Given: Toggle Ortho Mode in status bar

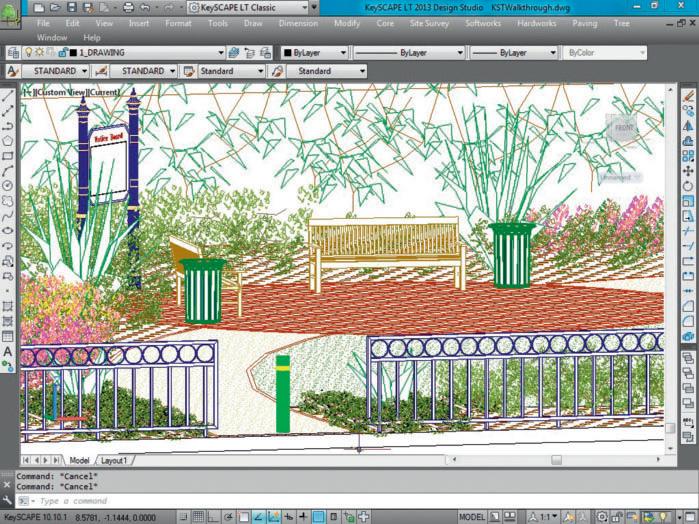Looking at the screenshot, I should 214,517.
